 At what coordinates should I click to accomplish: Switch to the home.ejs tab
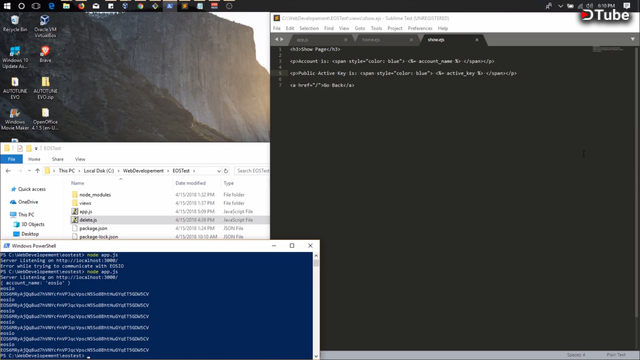[x=371, y=40]
